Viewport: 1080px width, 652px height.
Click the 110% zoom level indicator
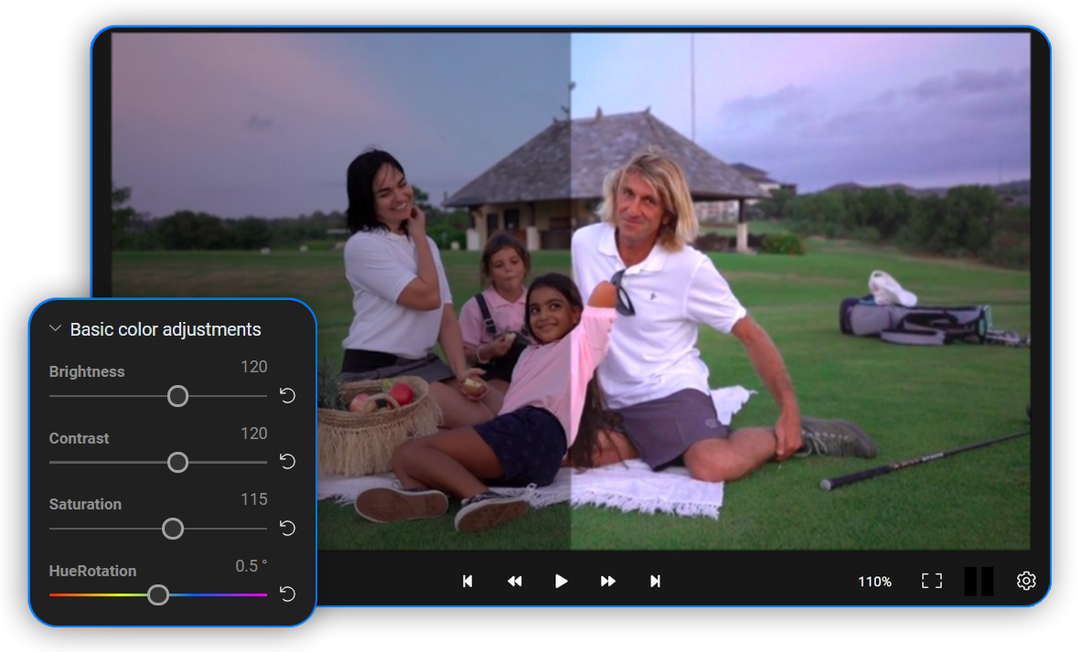(x=874, y=580)
